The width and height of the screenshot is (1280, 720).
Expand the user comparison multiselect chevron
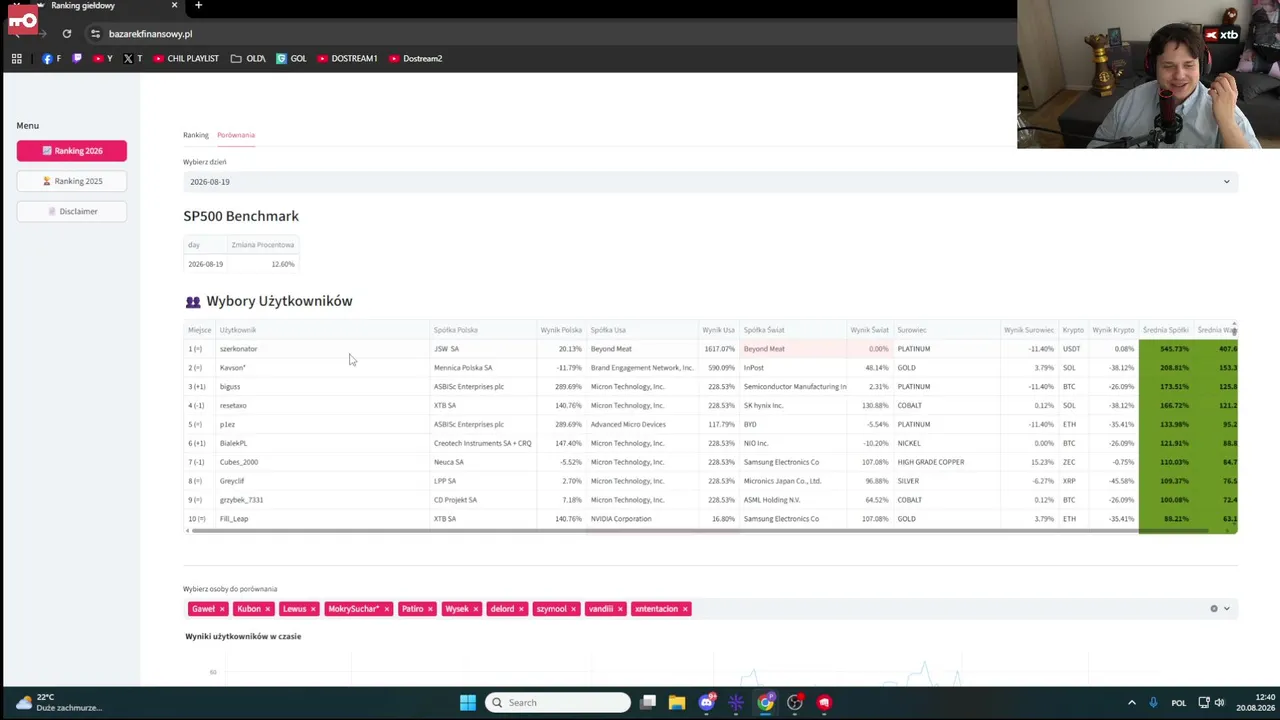point(1227,609)
